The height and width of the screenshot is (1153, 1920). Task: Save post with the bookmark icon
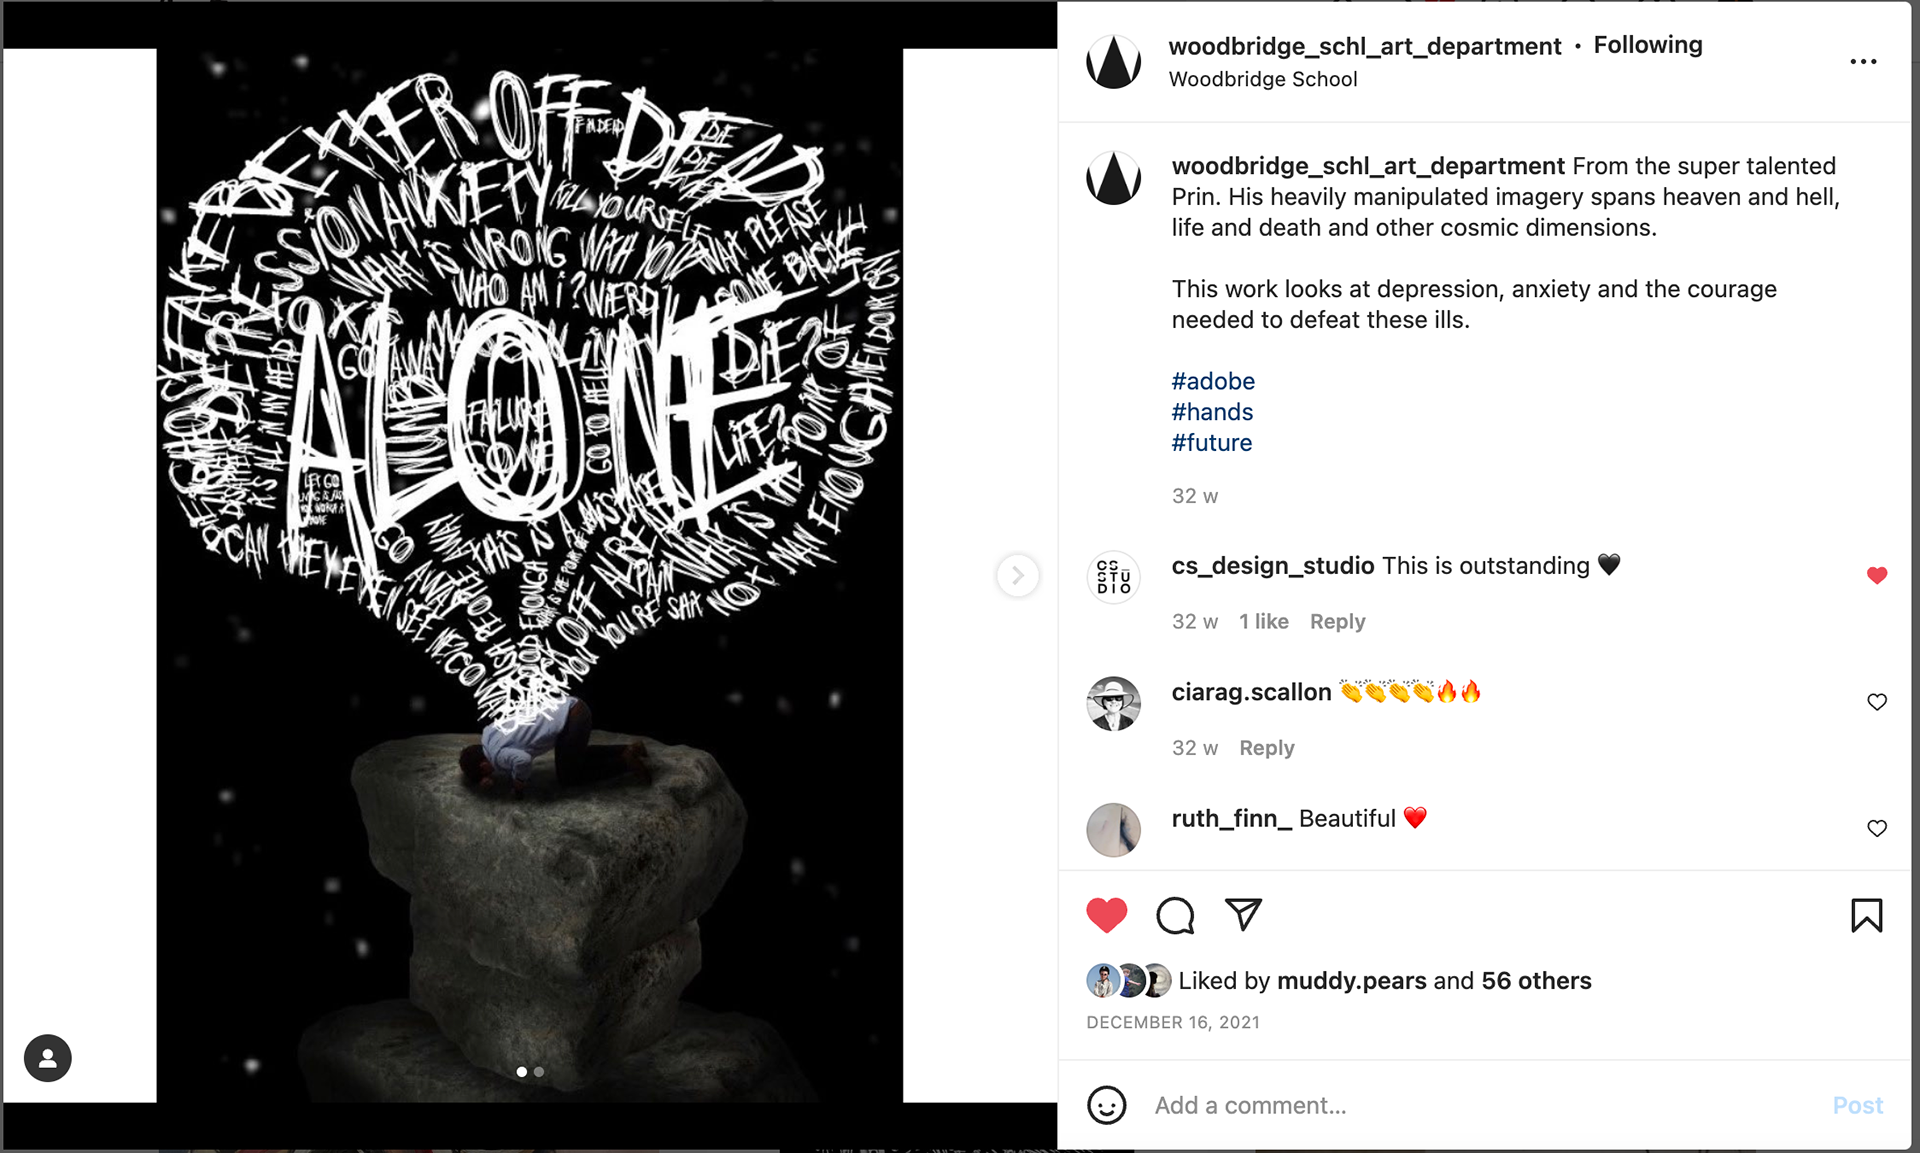(1866, 915)
